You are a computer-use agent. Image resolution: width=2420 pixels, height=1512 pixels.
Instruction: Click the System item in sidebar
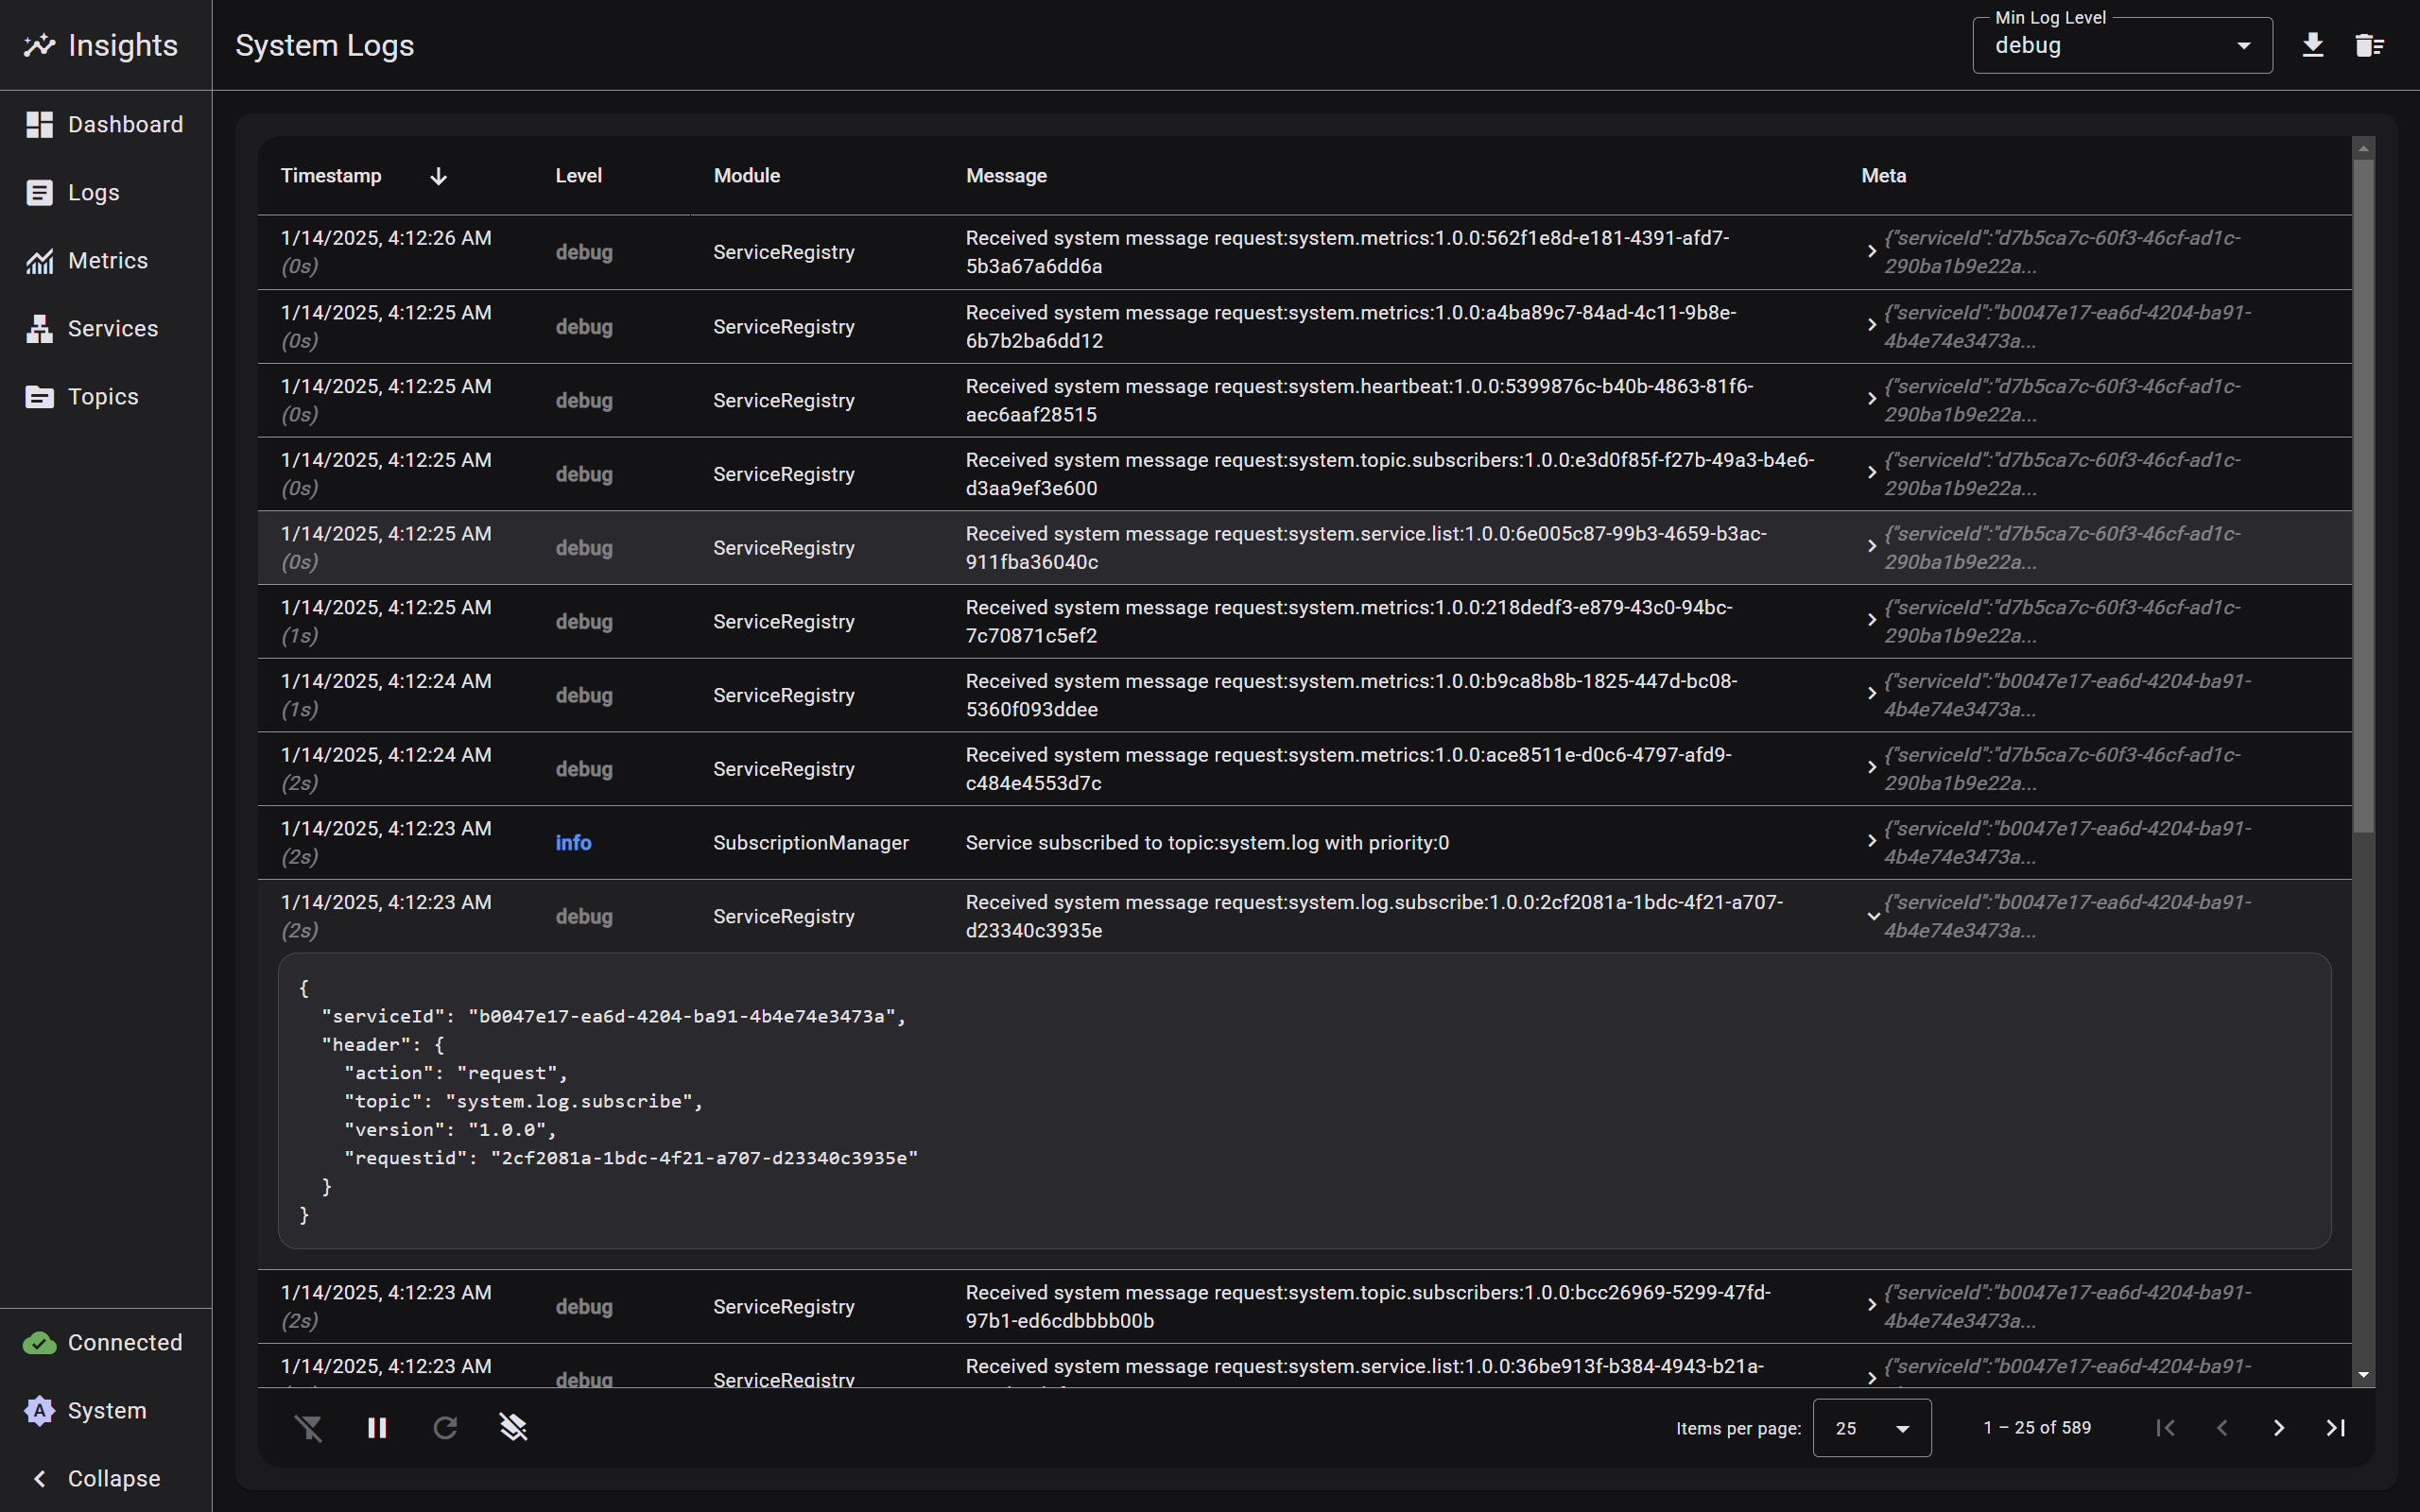pyautogui.click(x=105, y=1410)
